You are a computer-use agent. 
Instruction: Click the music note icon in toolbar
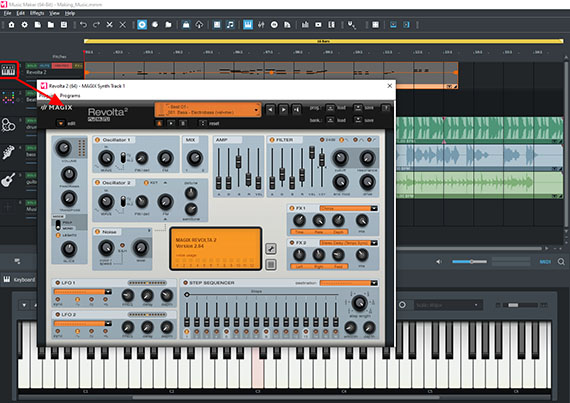tap(230, 25)
